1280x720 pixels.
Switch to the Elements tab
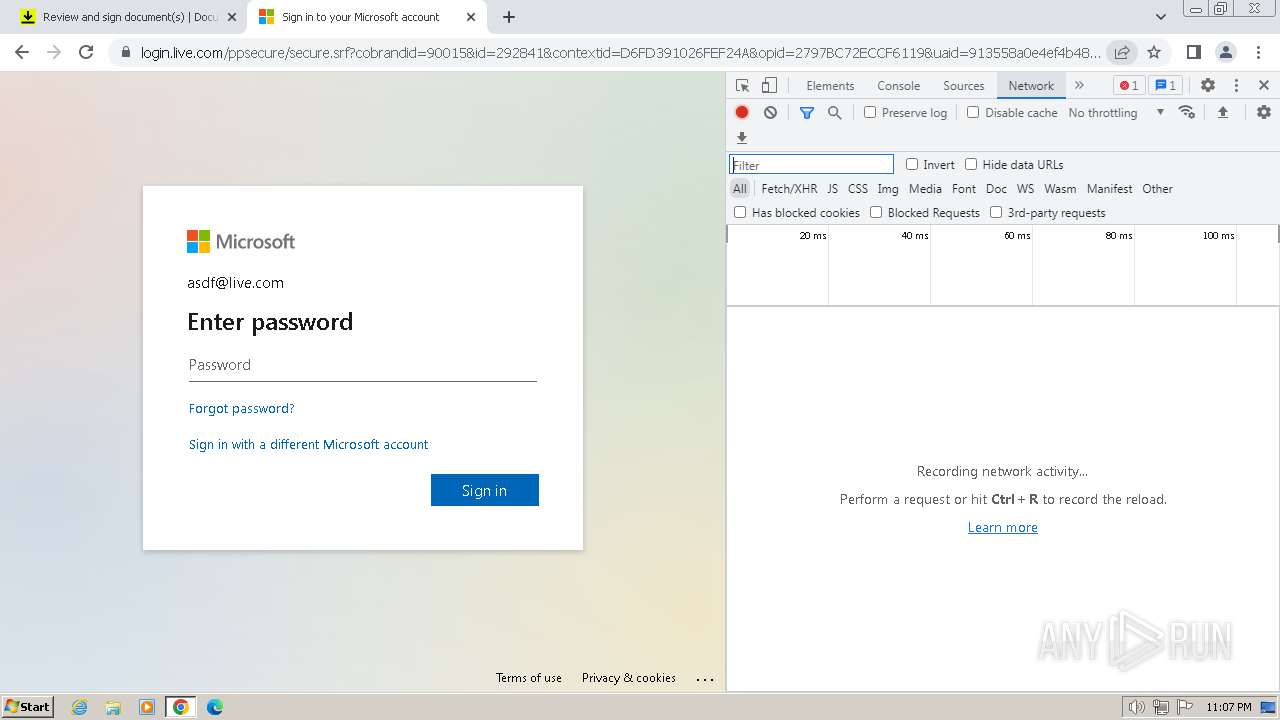[x=830, y=86]
